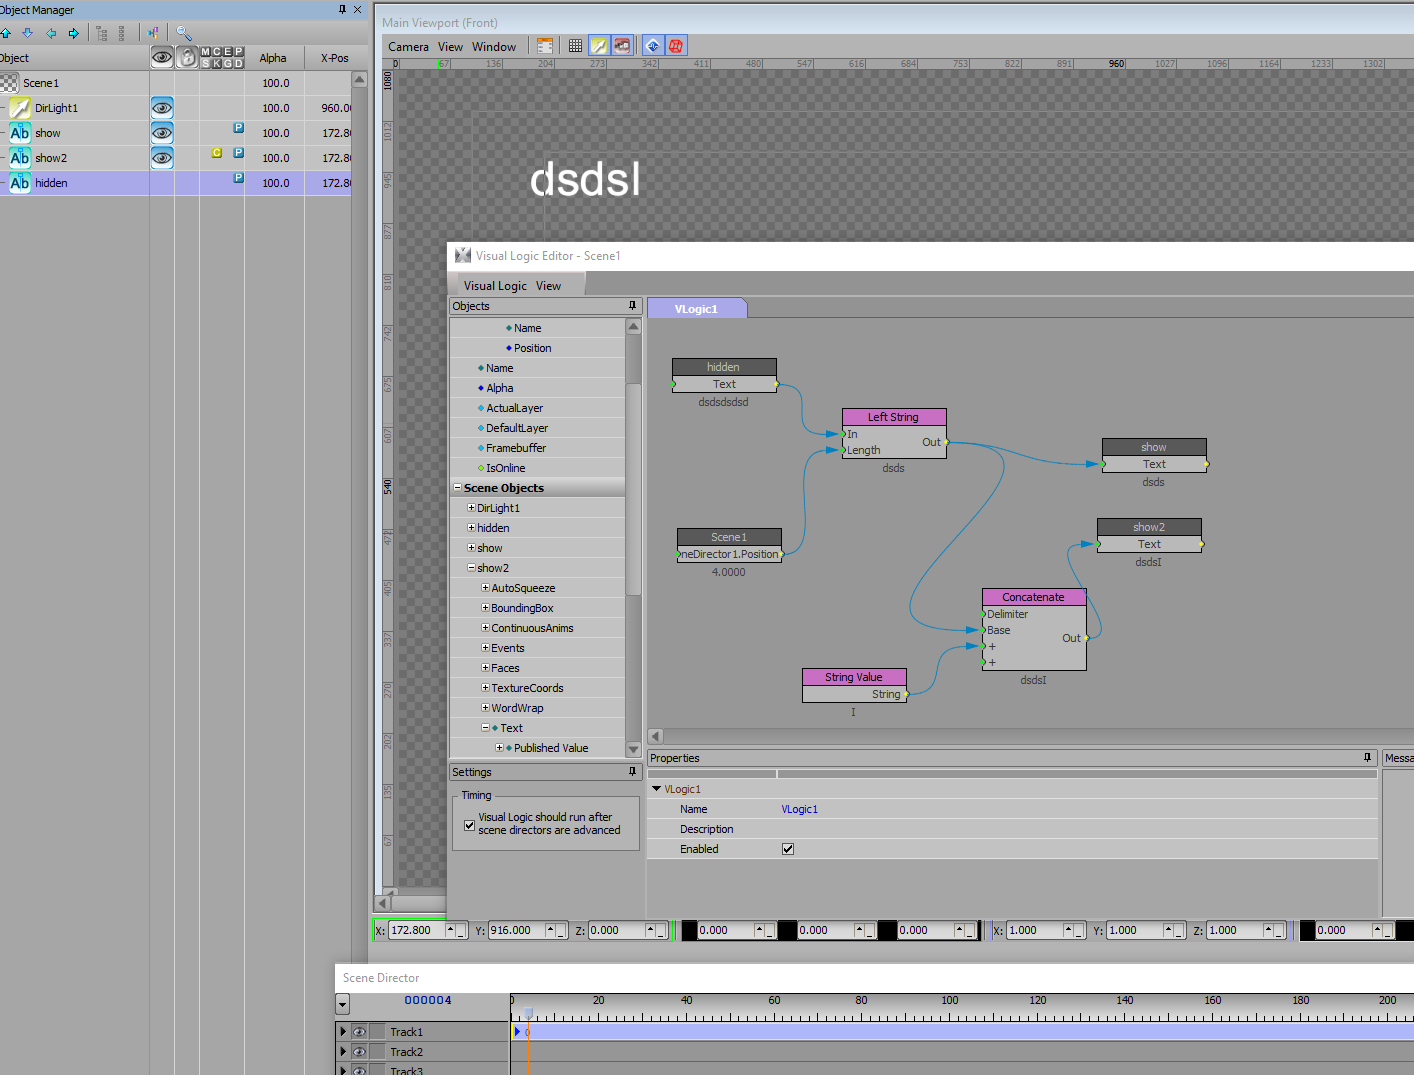Viewport: 1414px width, 1075px height.
Task: Click the blue up arrow in Object Manager
Action: coord(6,33)
